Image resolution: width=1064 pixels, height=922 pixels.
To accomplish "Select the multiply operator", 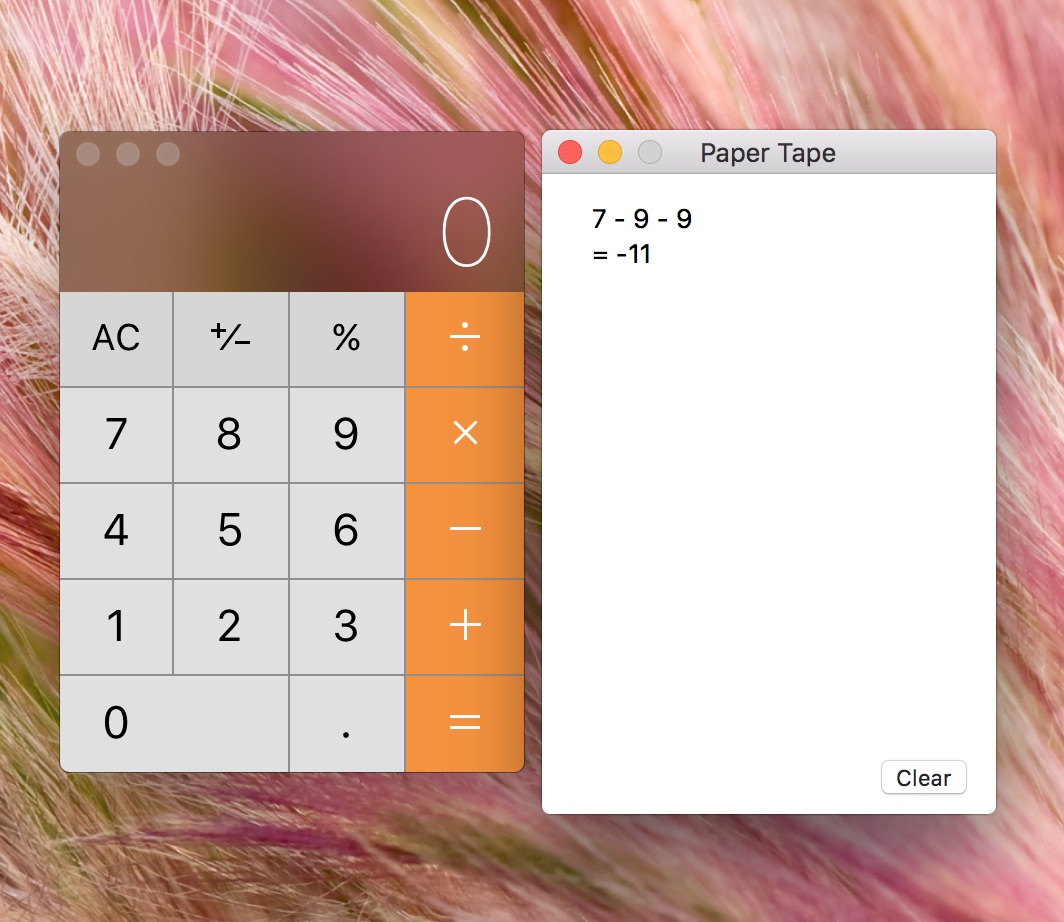I will (465, 435).
